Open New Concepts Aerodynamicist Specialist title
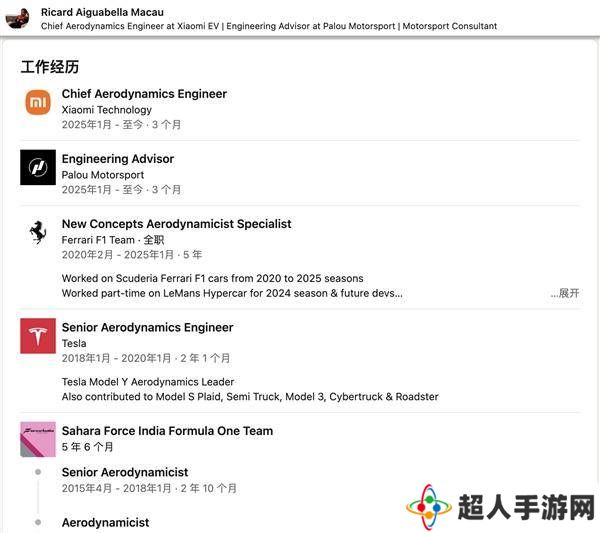This screenshot has height=533, width=600. pyautogui.click(x=176, y=224)
